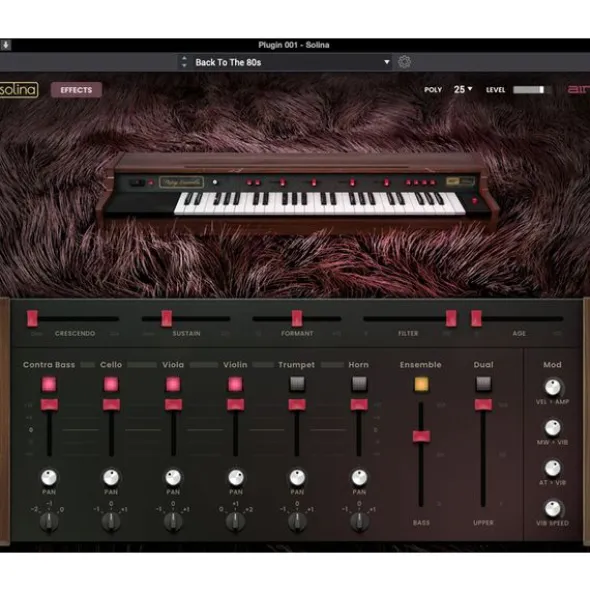Click the Viola Pan knob
The width and height of the screenshot is (590, 591).
[x=173, y=477]
